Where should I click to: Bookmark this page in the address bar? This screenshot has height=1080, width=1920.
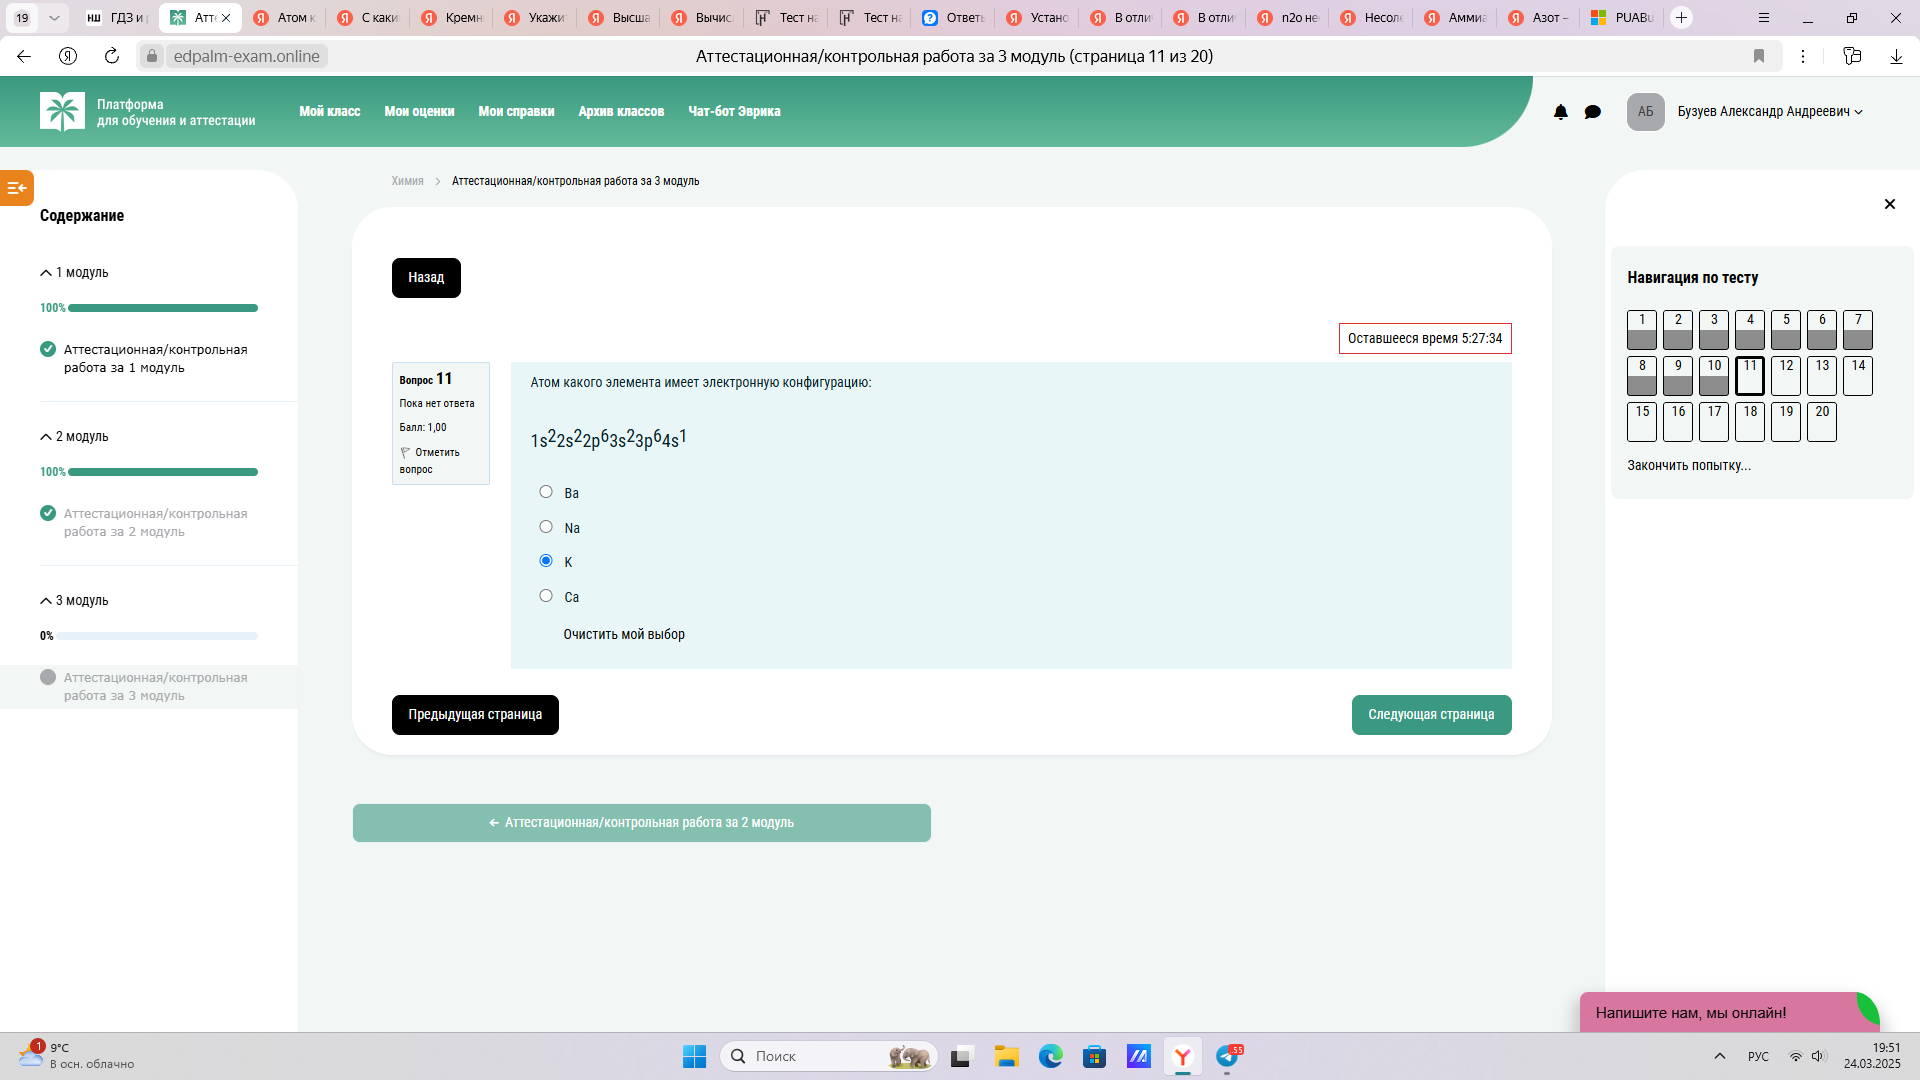click(x=1759, y=56)
